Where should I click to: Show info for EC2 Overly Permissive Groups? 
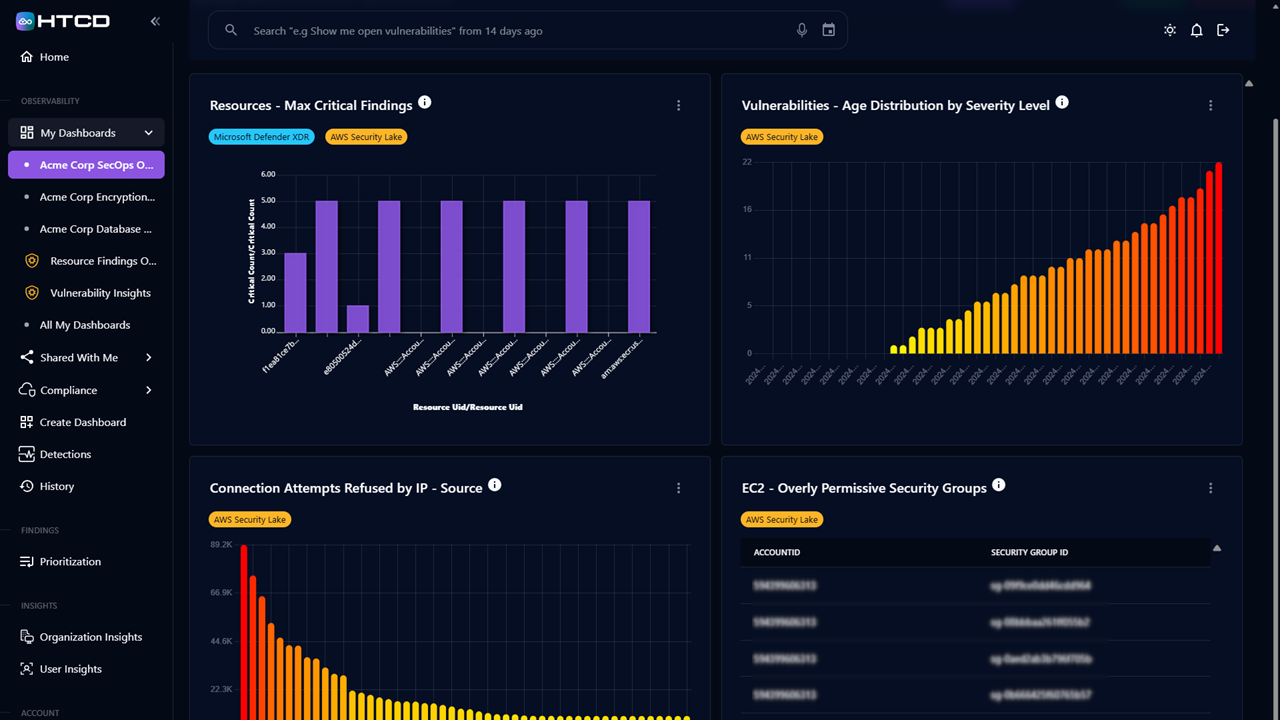[x=999, y=485]
